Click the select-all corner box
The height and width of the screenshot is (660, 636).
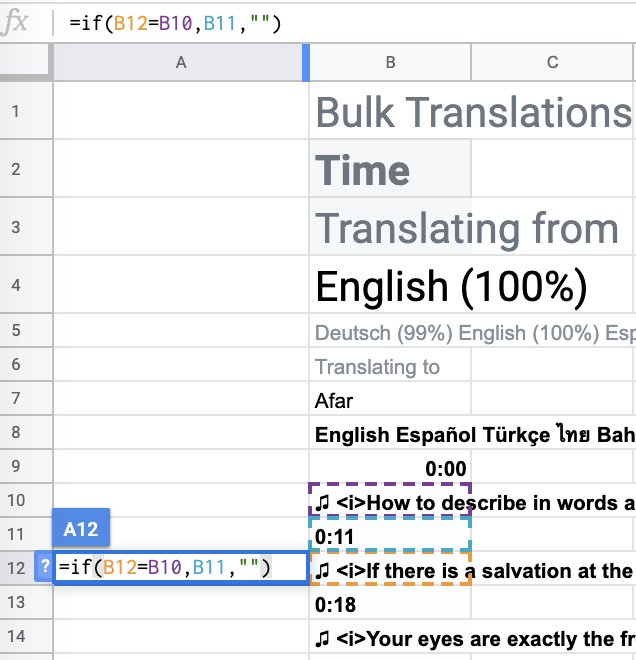(26, 62)
